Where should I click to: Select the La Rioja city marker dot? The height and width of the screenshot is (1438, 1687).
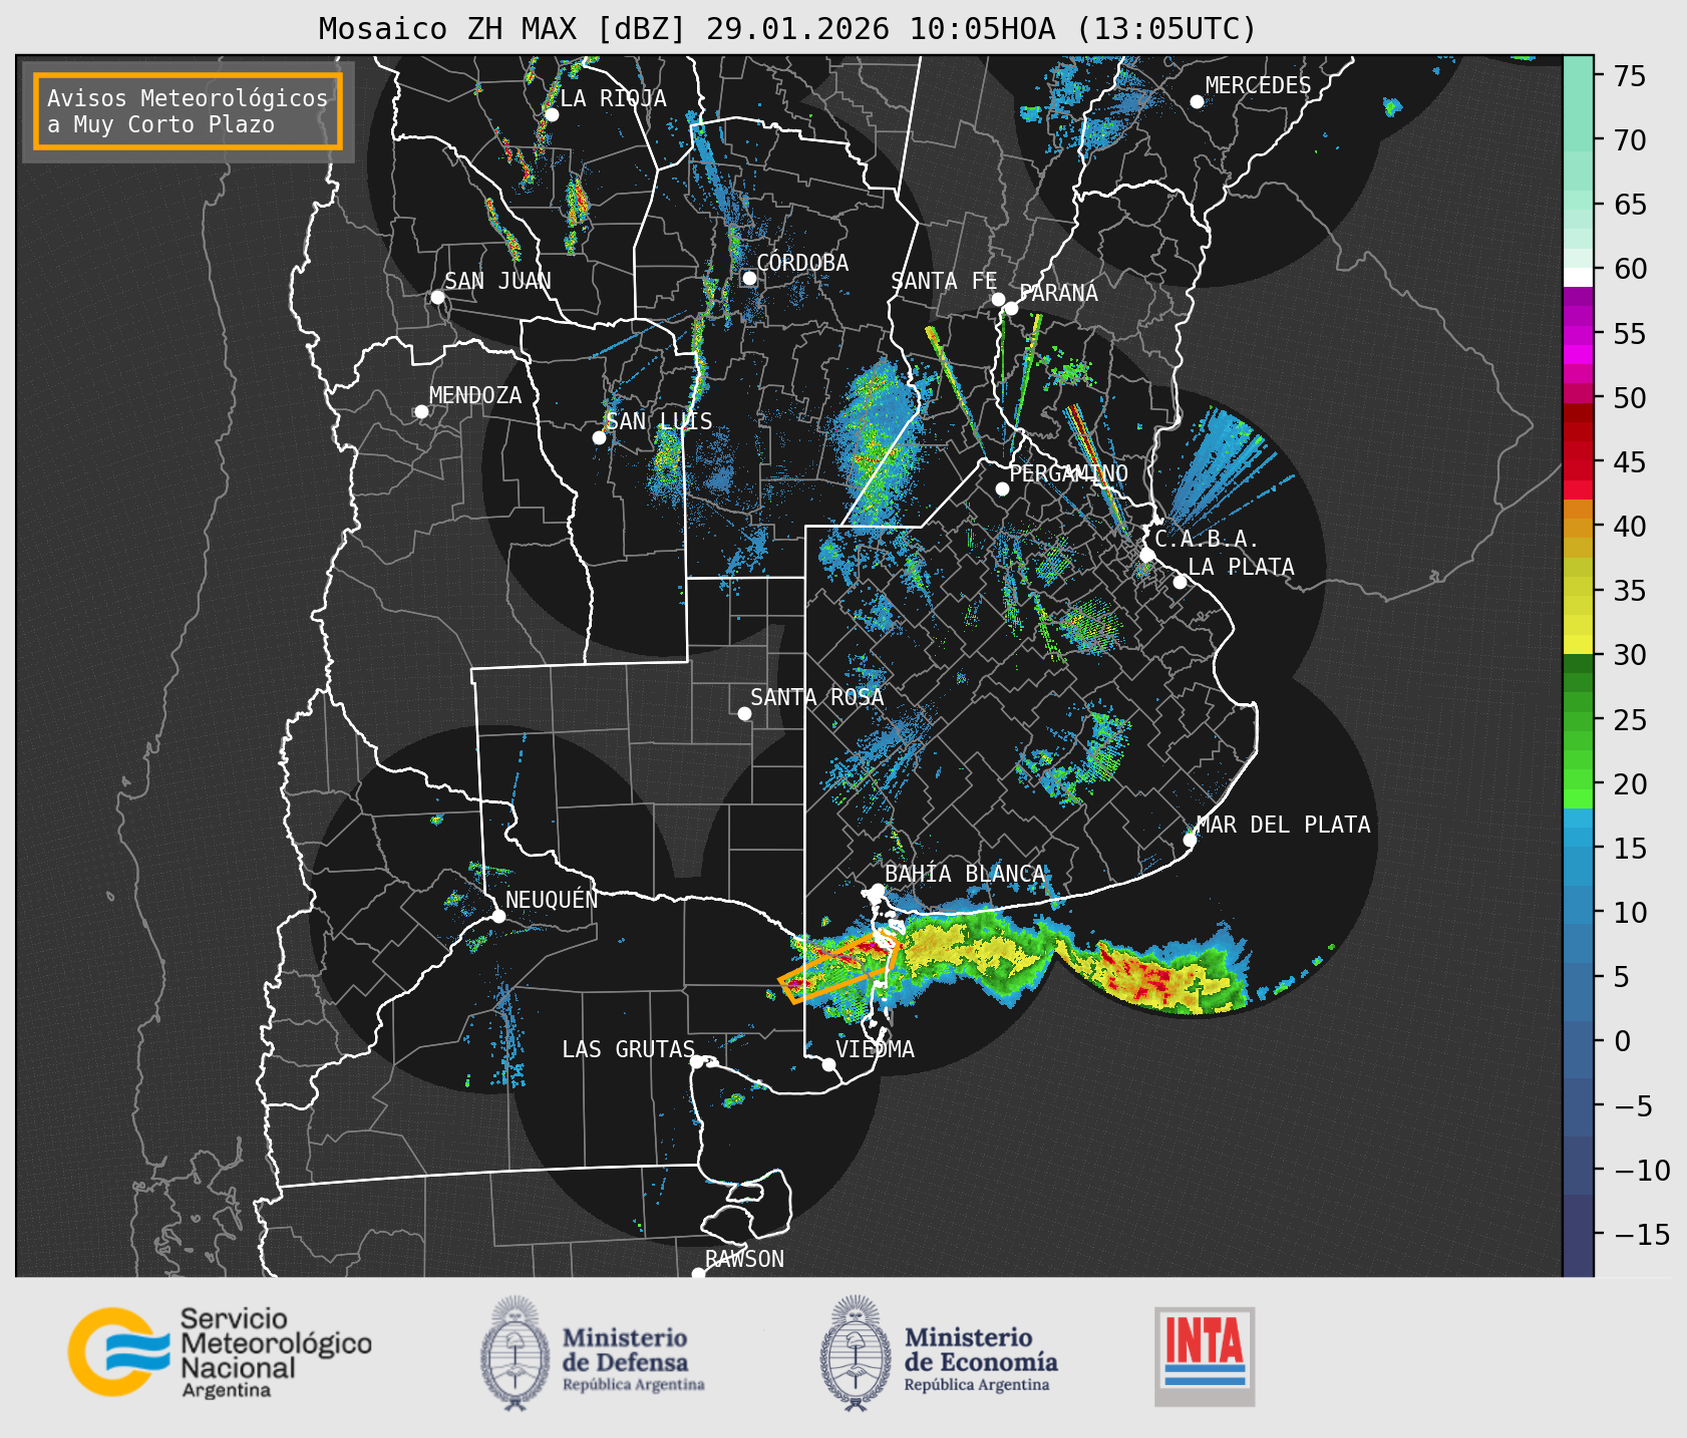(x=551, y=115)
